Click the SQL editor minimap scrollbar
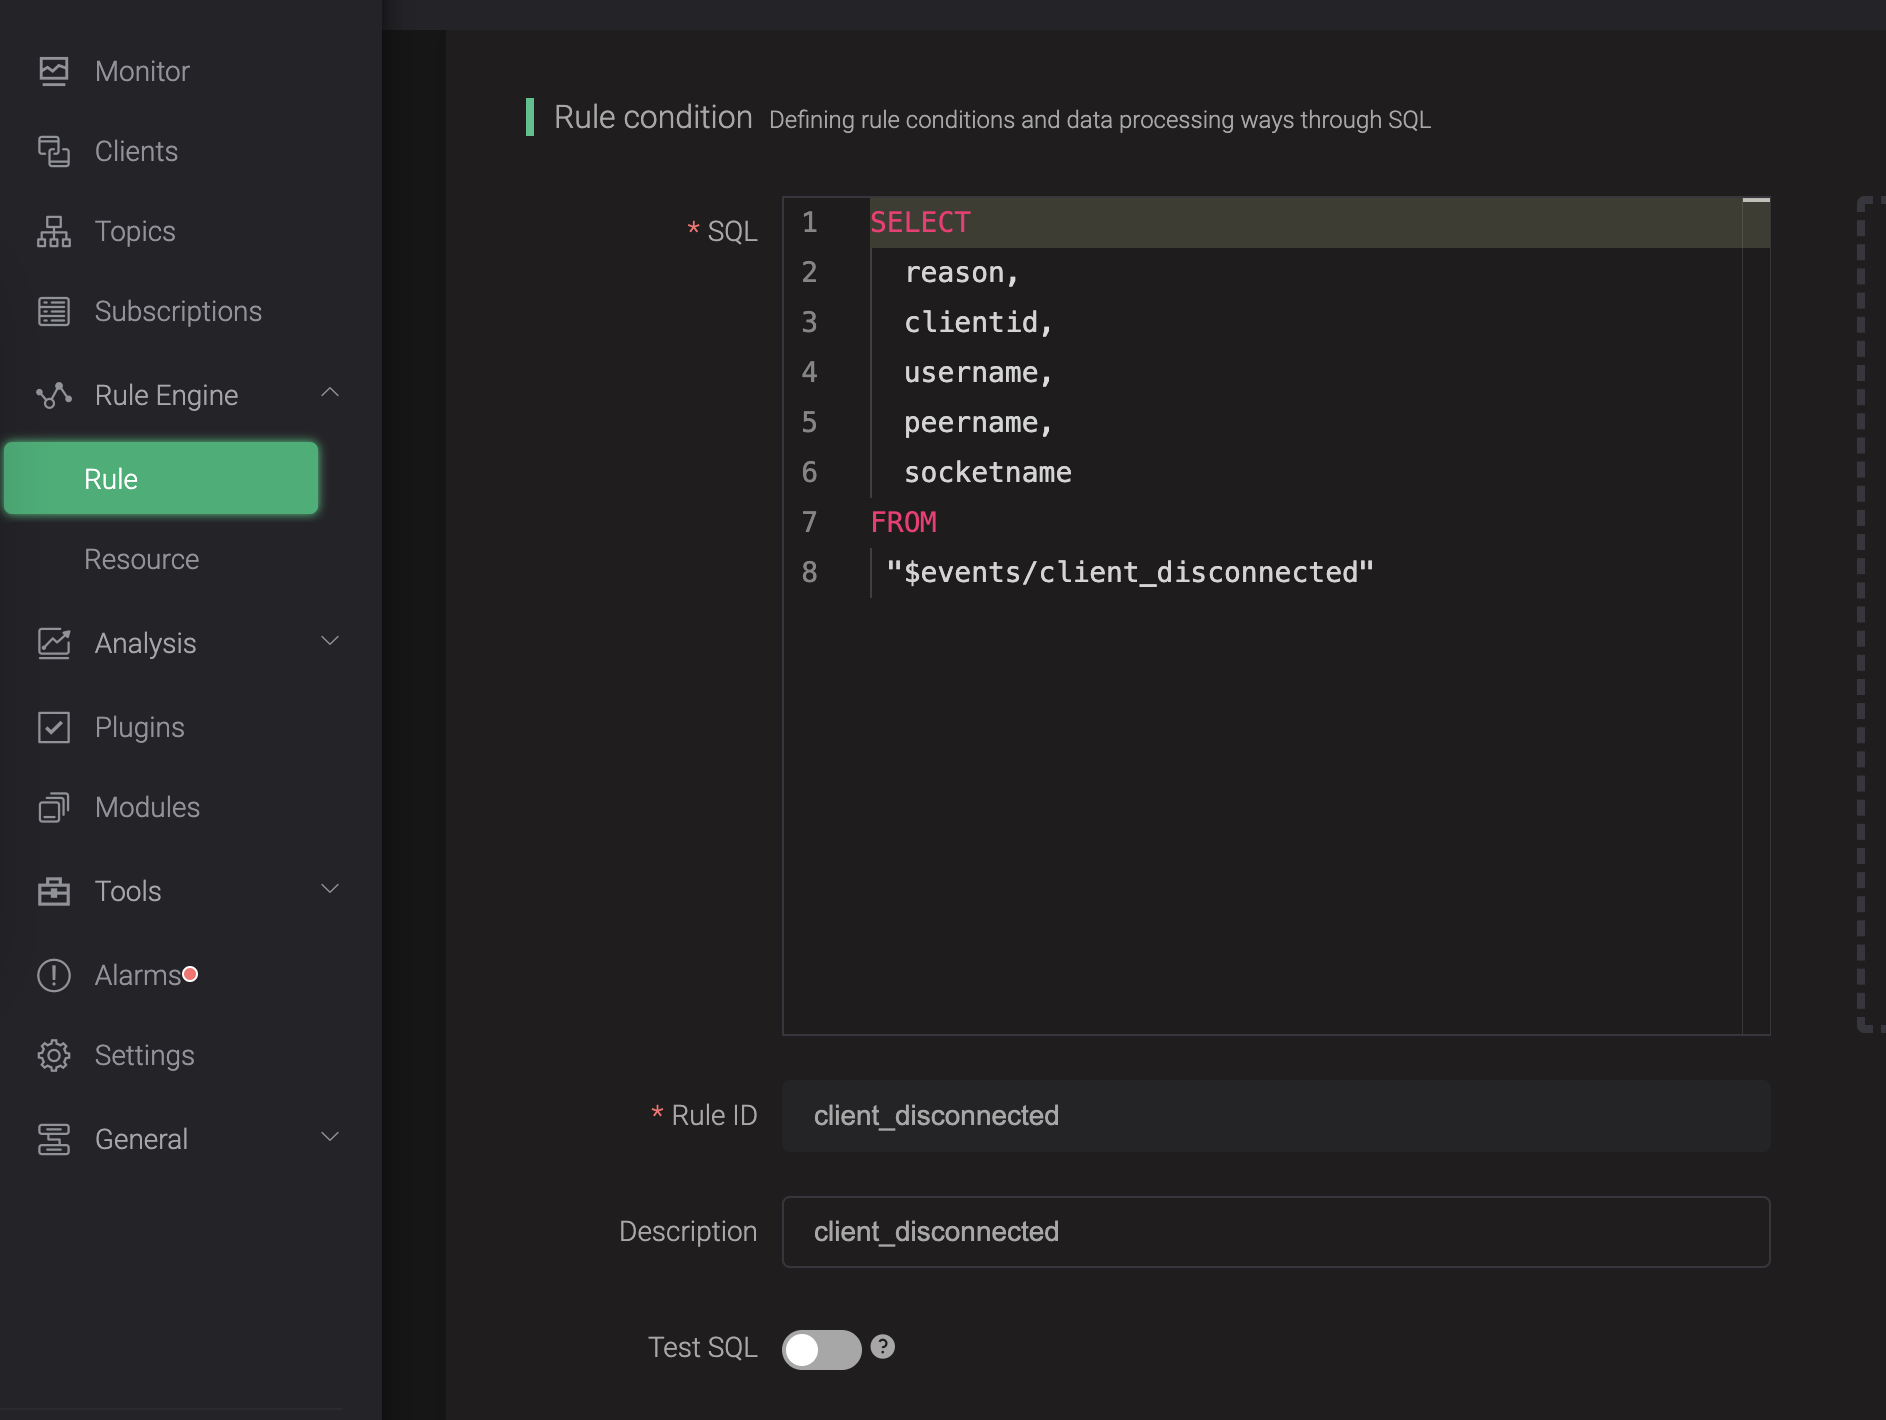The width and height of the screenshot is (1886, 1420). [1756, 615]
